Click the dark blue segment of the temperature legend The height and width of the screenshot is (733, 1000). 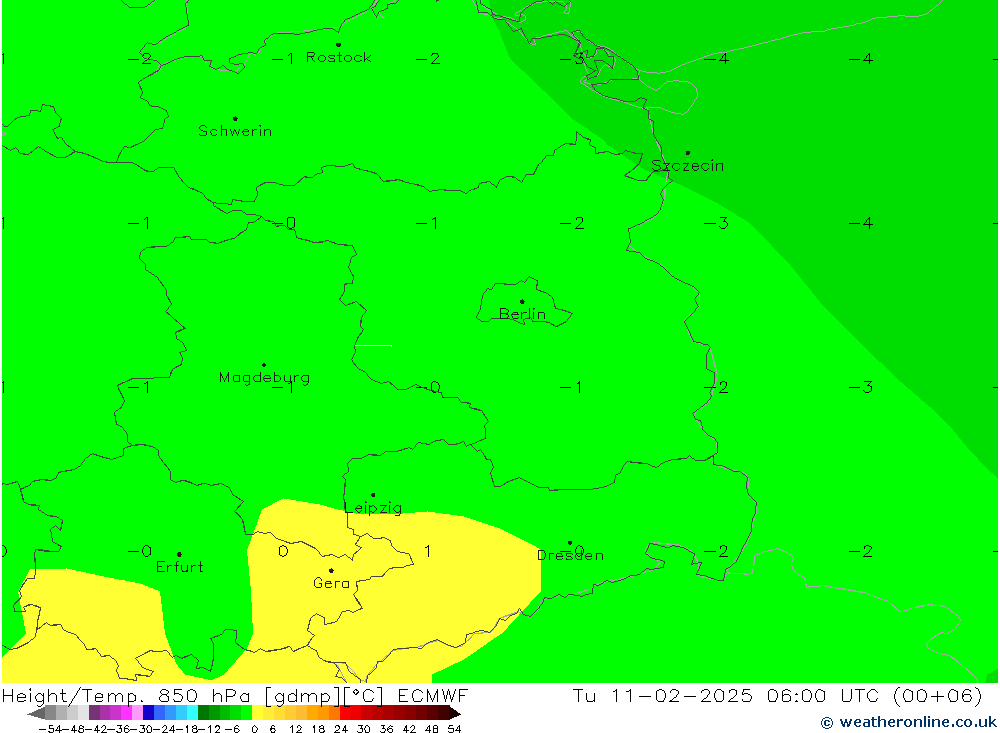(x=148, y=713)
